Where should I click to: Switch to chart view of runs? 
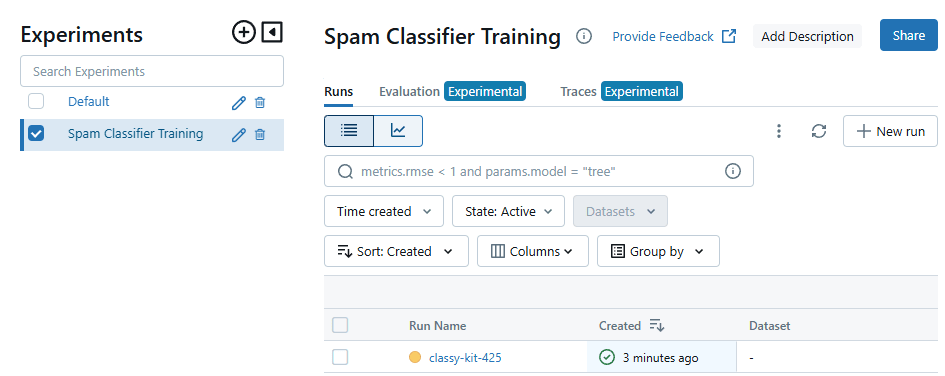(398, 131)
